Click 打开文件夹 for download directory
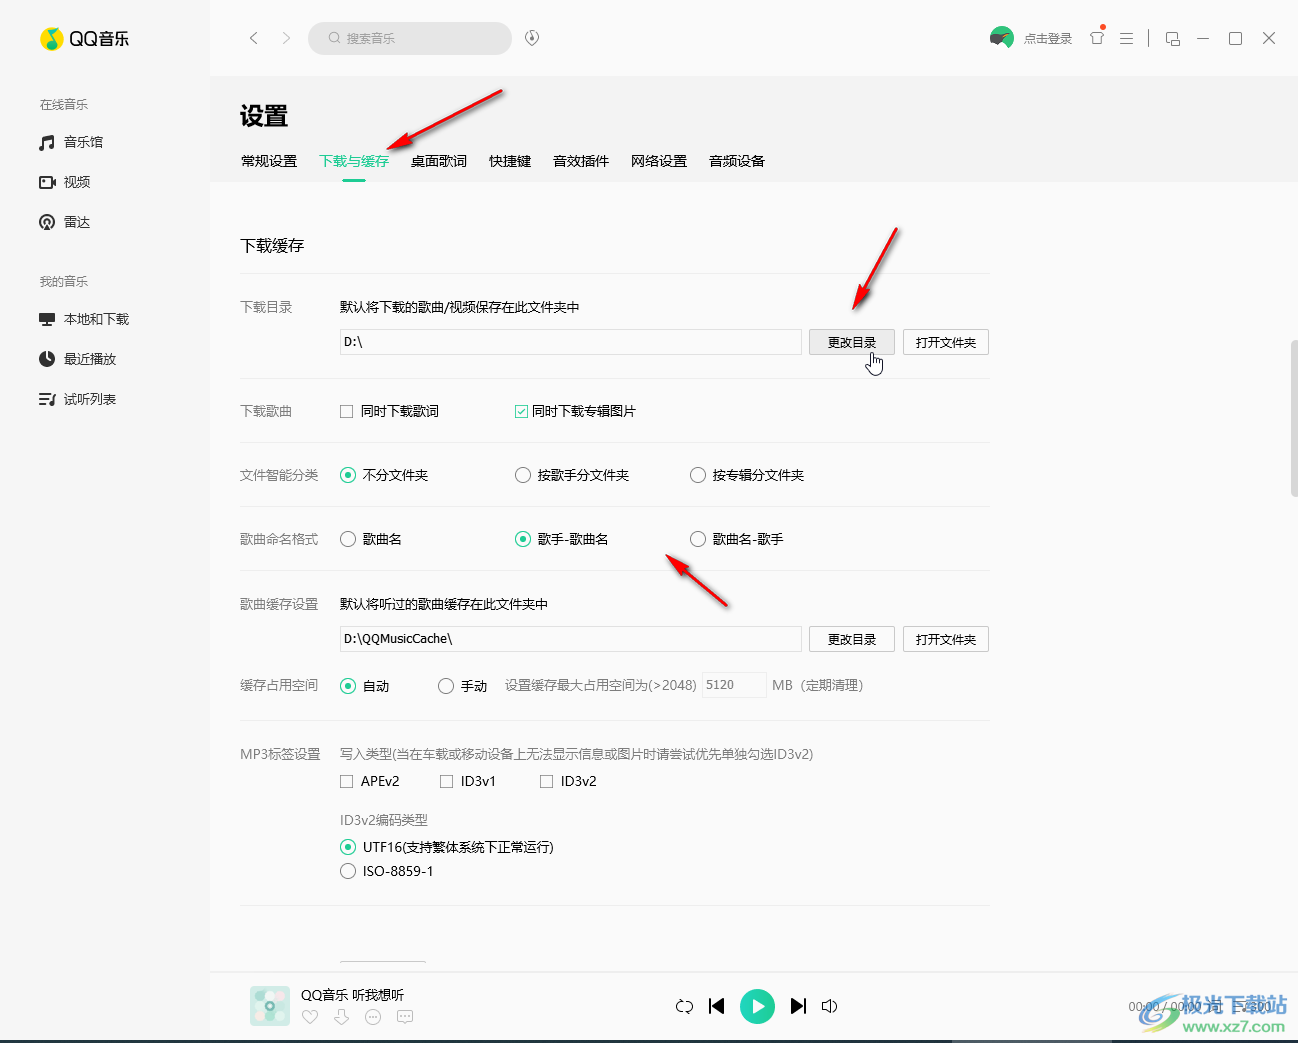 [x=946, y=342]
